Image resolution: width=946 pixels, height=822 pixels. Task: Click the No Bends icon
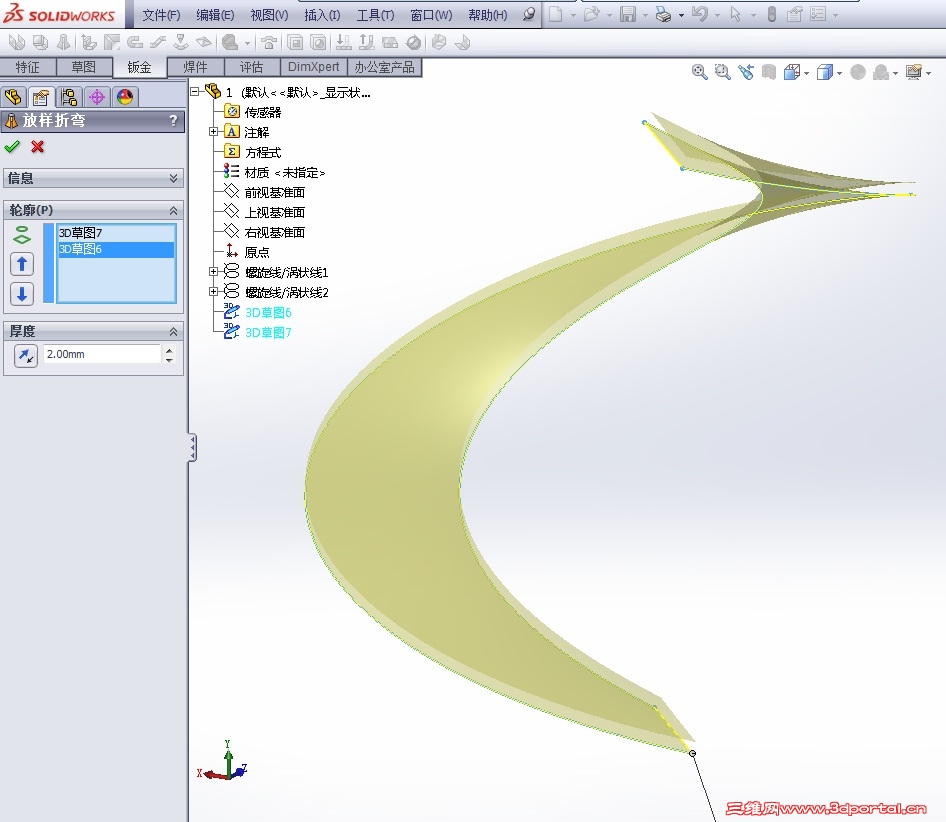point(413,42)
